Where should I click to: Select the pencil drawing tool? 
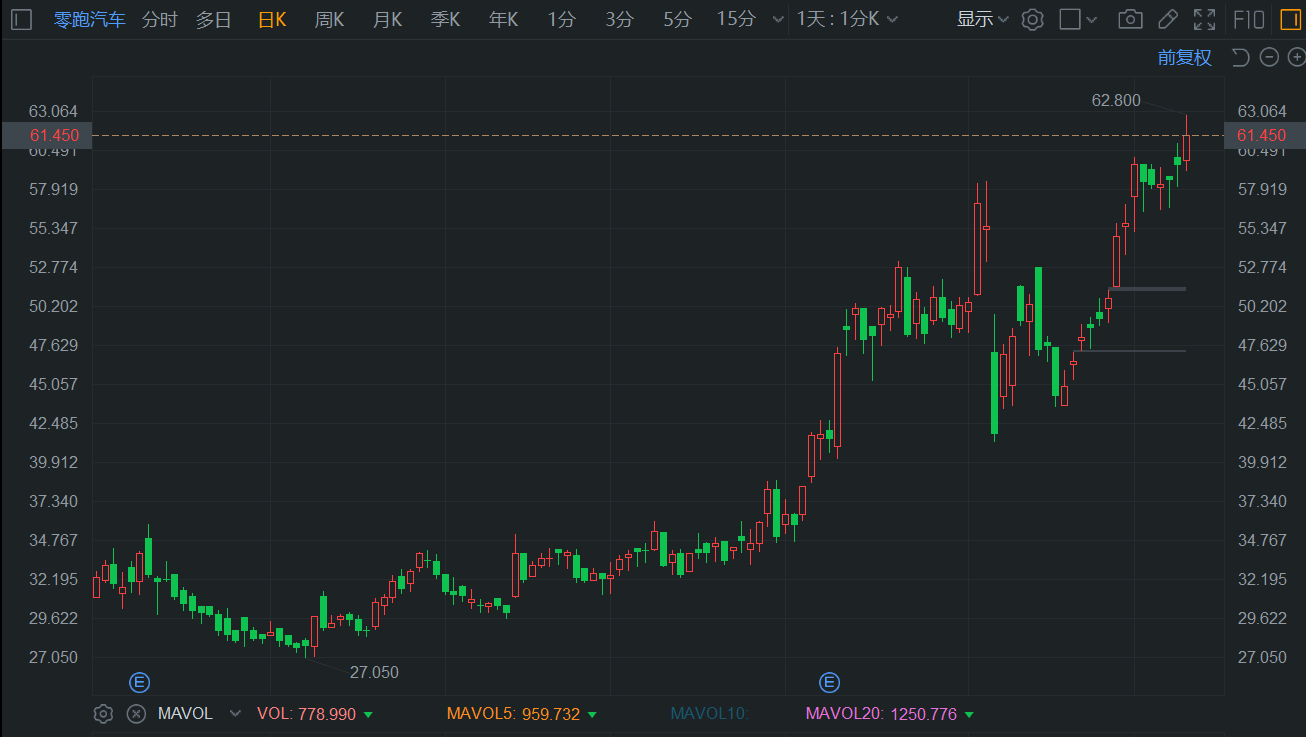point(1167,19)
